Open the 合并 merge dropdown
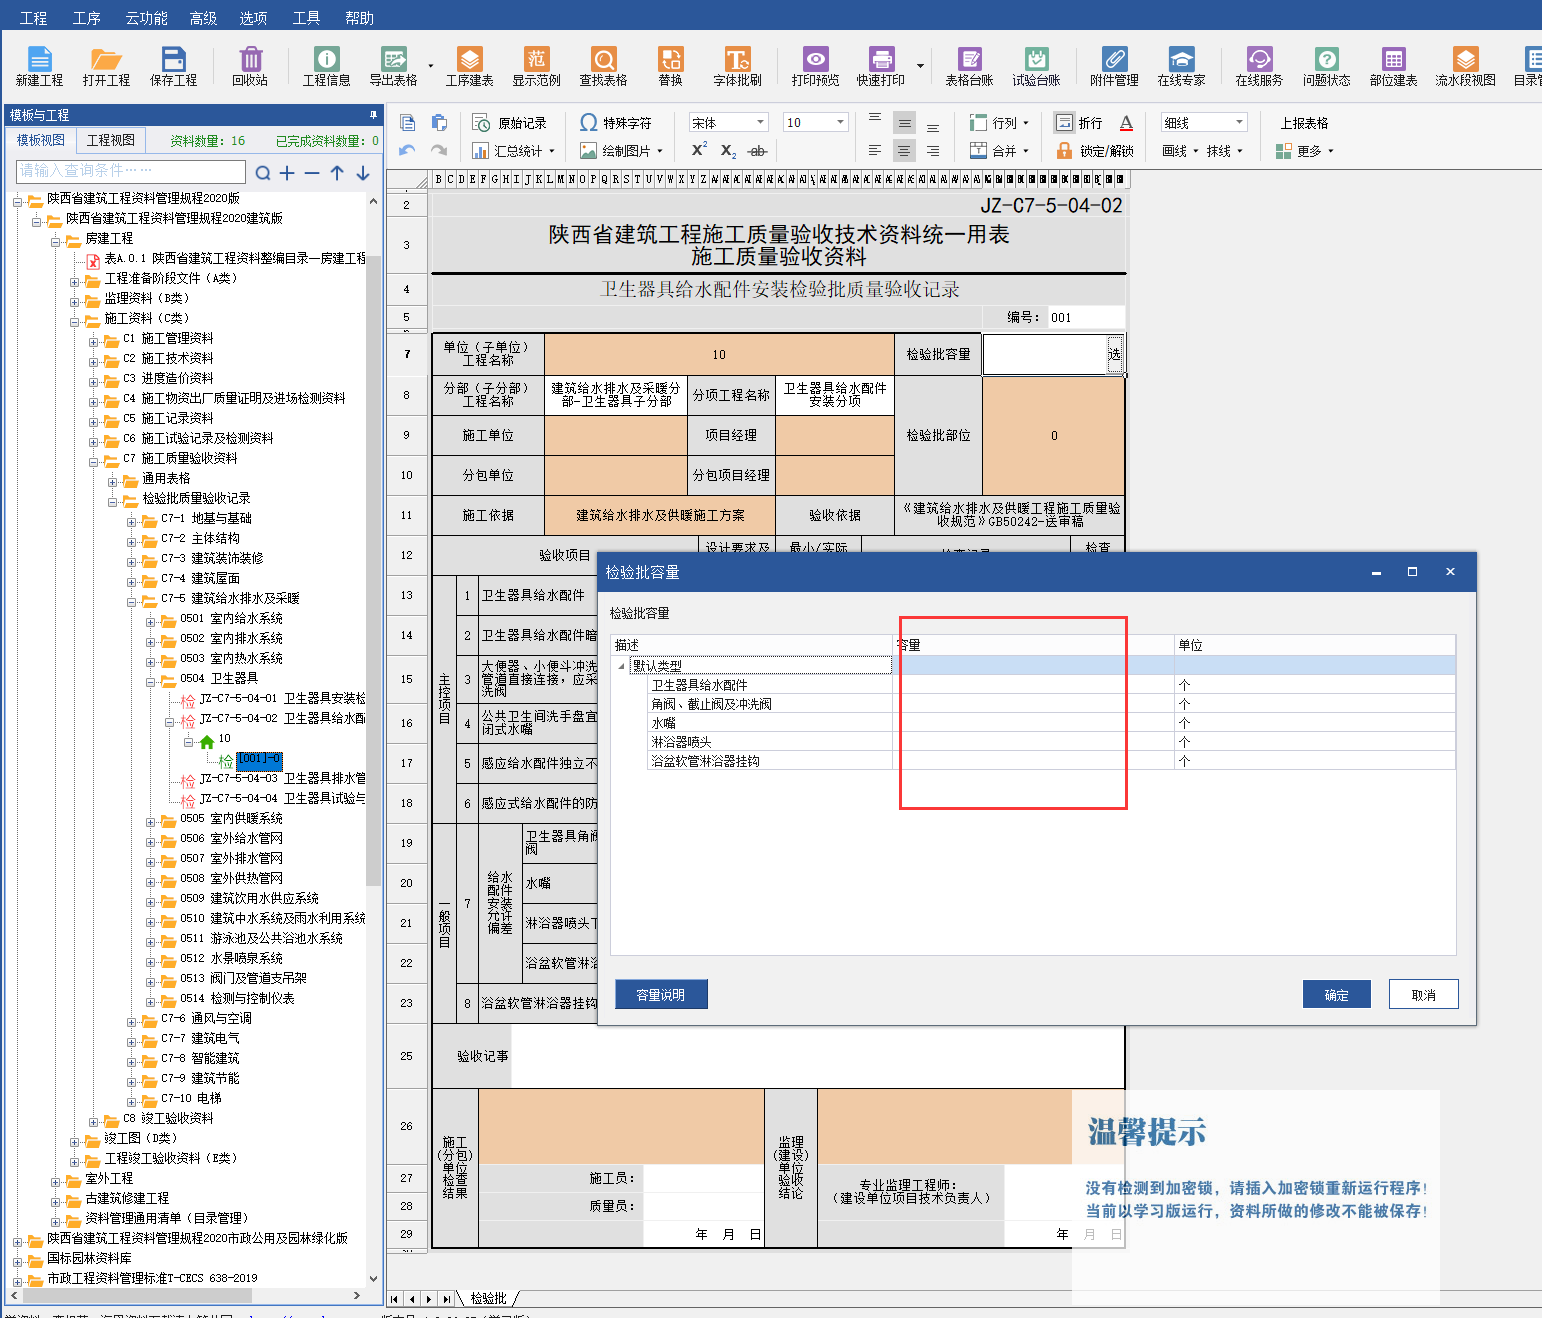 click(999, 150)
